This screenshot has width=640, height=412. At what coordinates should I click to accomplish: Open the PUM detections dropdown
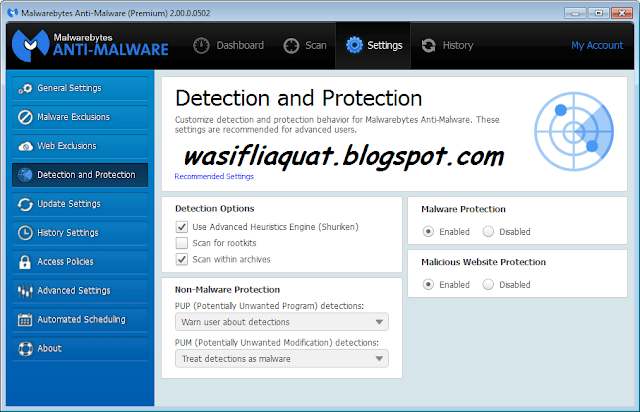point(282,359)
